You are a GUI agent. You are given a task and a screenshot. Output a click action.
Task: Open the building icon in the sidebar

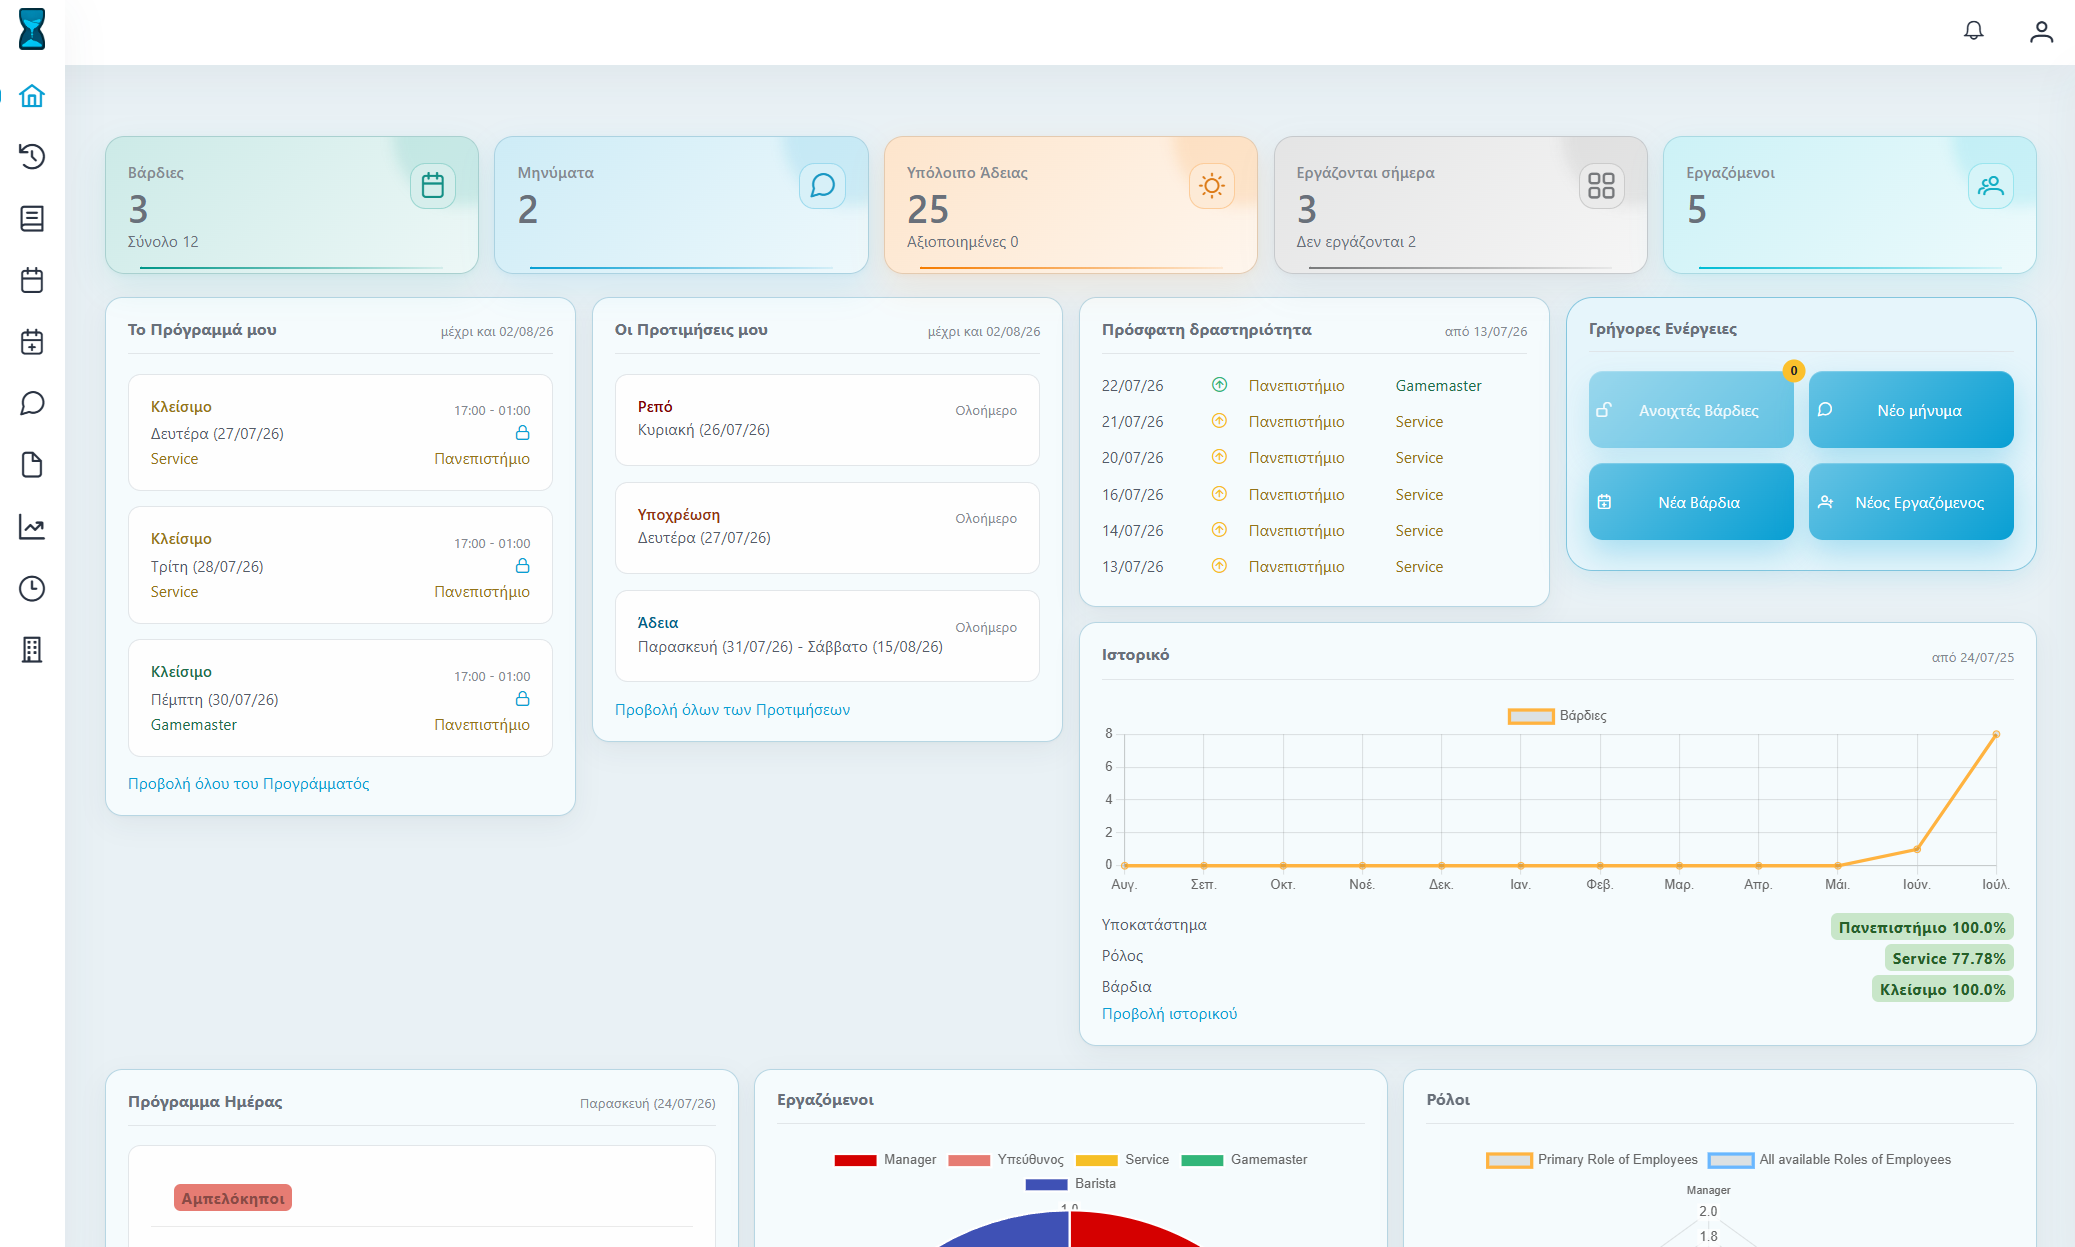[32, 650]
